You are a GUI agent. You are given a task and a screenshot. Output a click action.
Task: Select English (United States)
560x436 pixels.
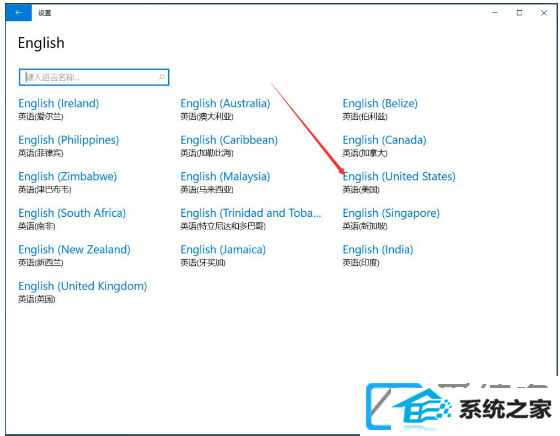[399, 181]
